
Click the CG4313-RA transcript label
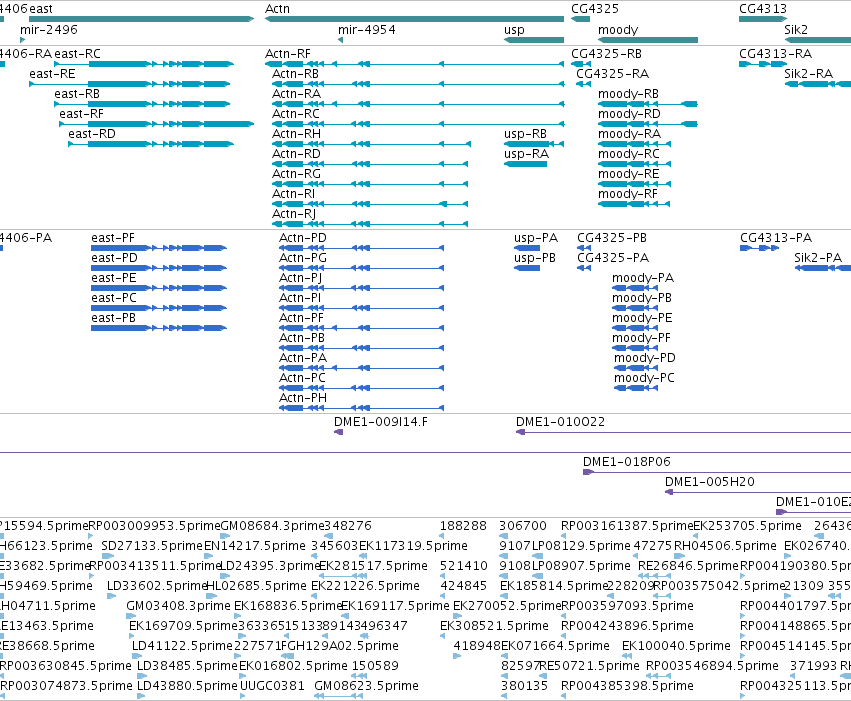776,54
